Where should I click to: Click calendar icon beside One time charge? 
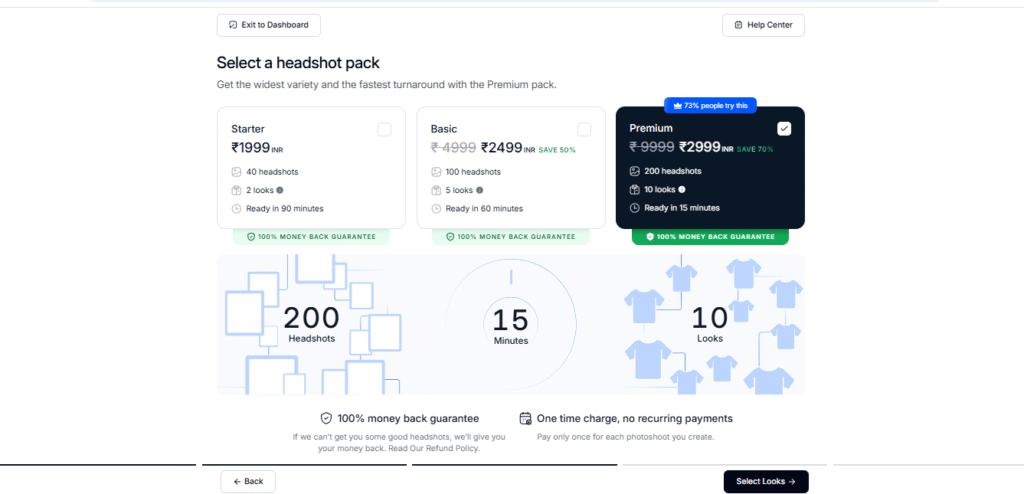pyautogui.click(x=526, y=418)
